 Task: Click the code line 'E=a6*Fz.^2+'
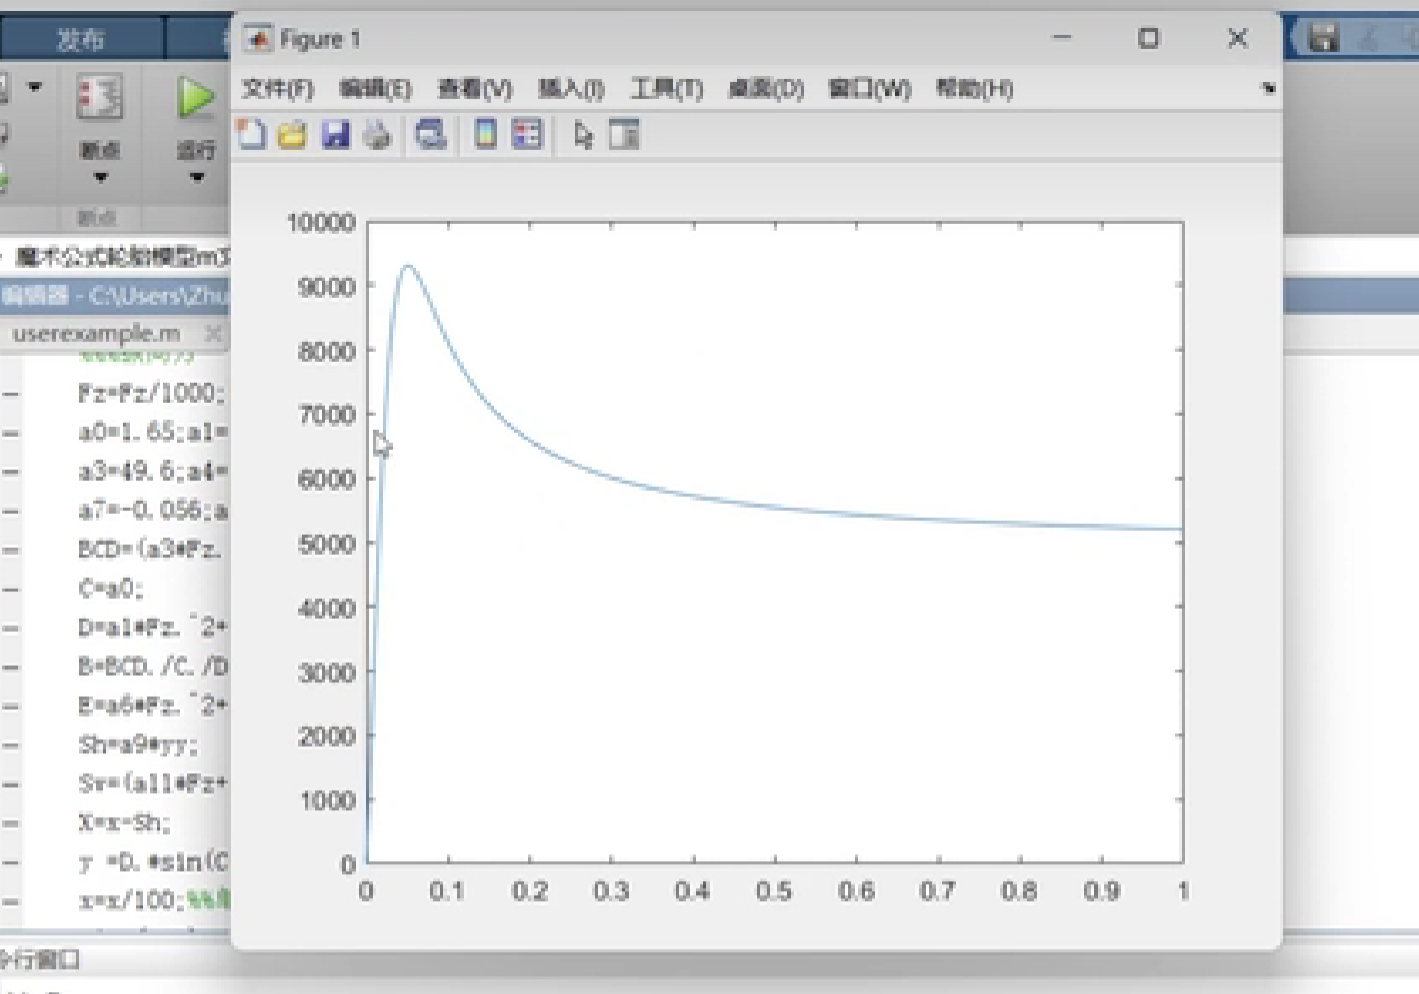point(153,706)
